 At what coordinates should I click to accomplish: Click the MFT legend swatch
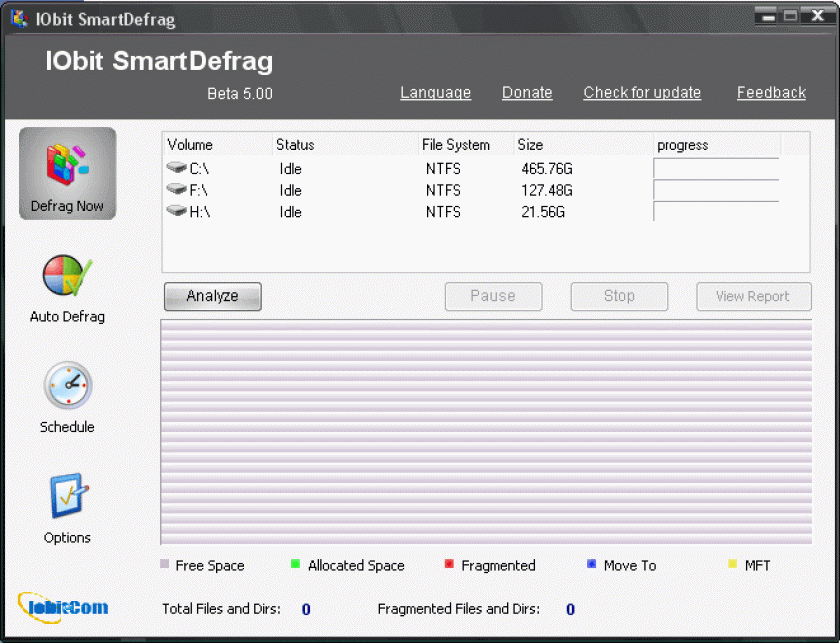(x=732, y=564)
